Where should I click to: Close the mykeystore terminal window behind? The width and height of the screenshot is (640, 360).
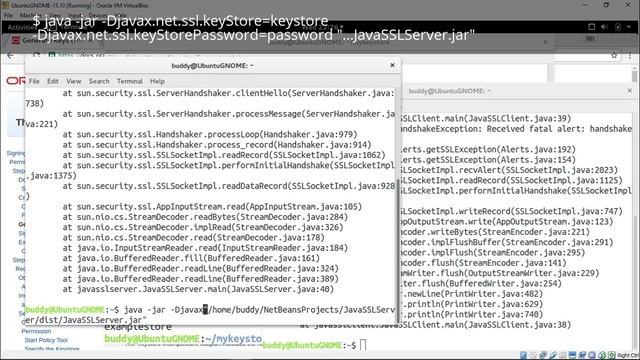tap(546, 42)
